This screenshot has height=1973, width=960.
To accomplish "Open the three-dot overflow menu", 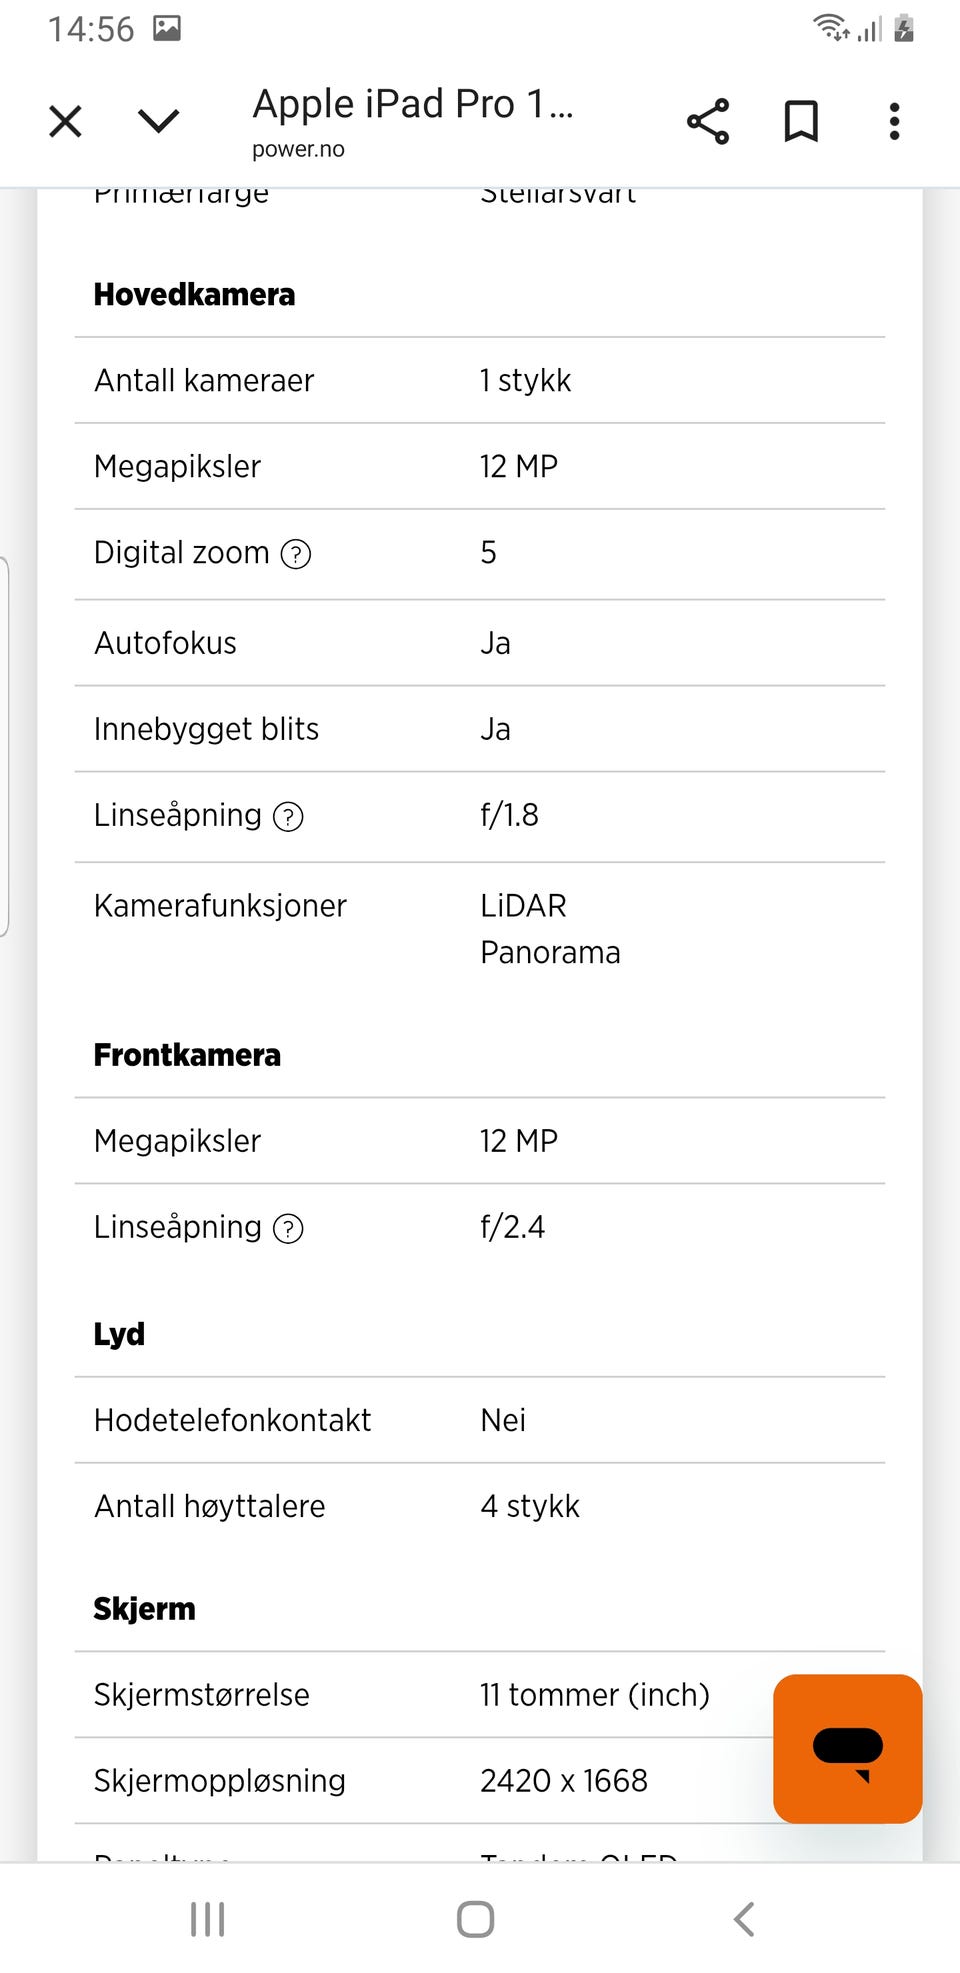I will [x=894, y=122].
